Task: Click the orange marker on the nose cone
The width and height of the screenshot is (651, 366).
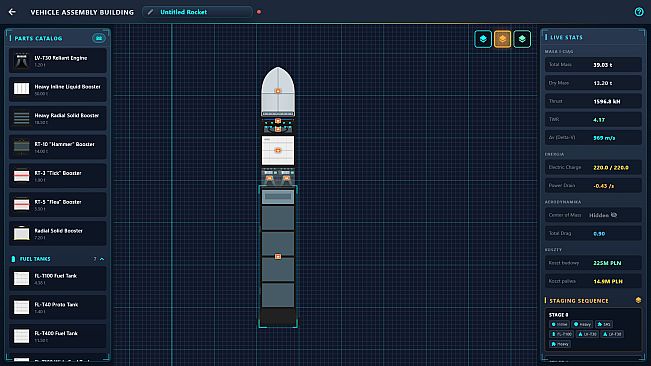Action: (278, 91)
